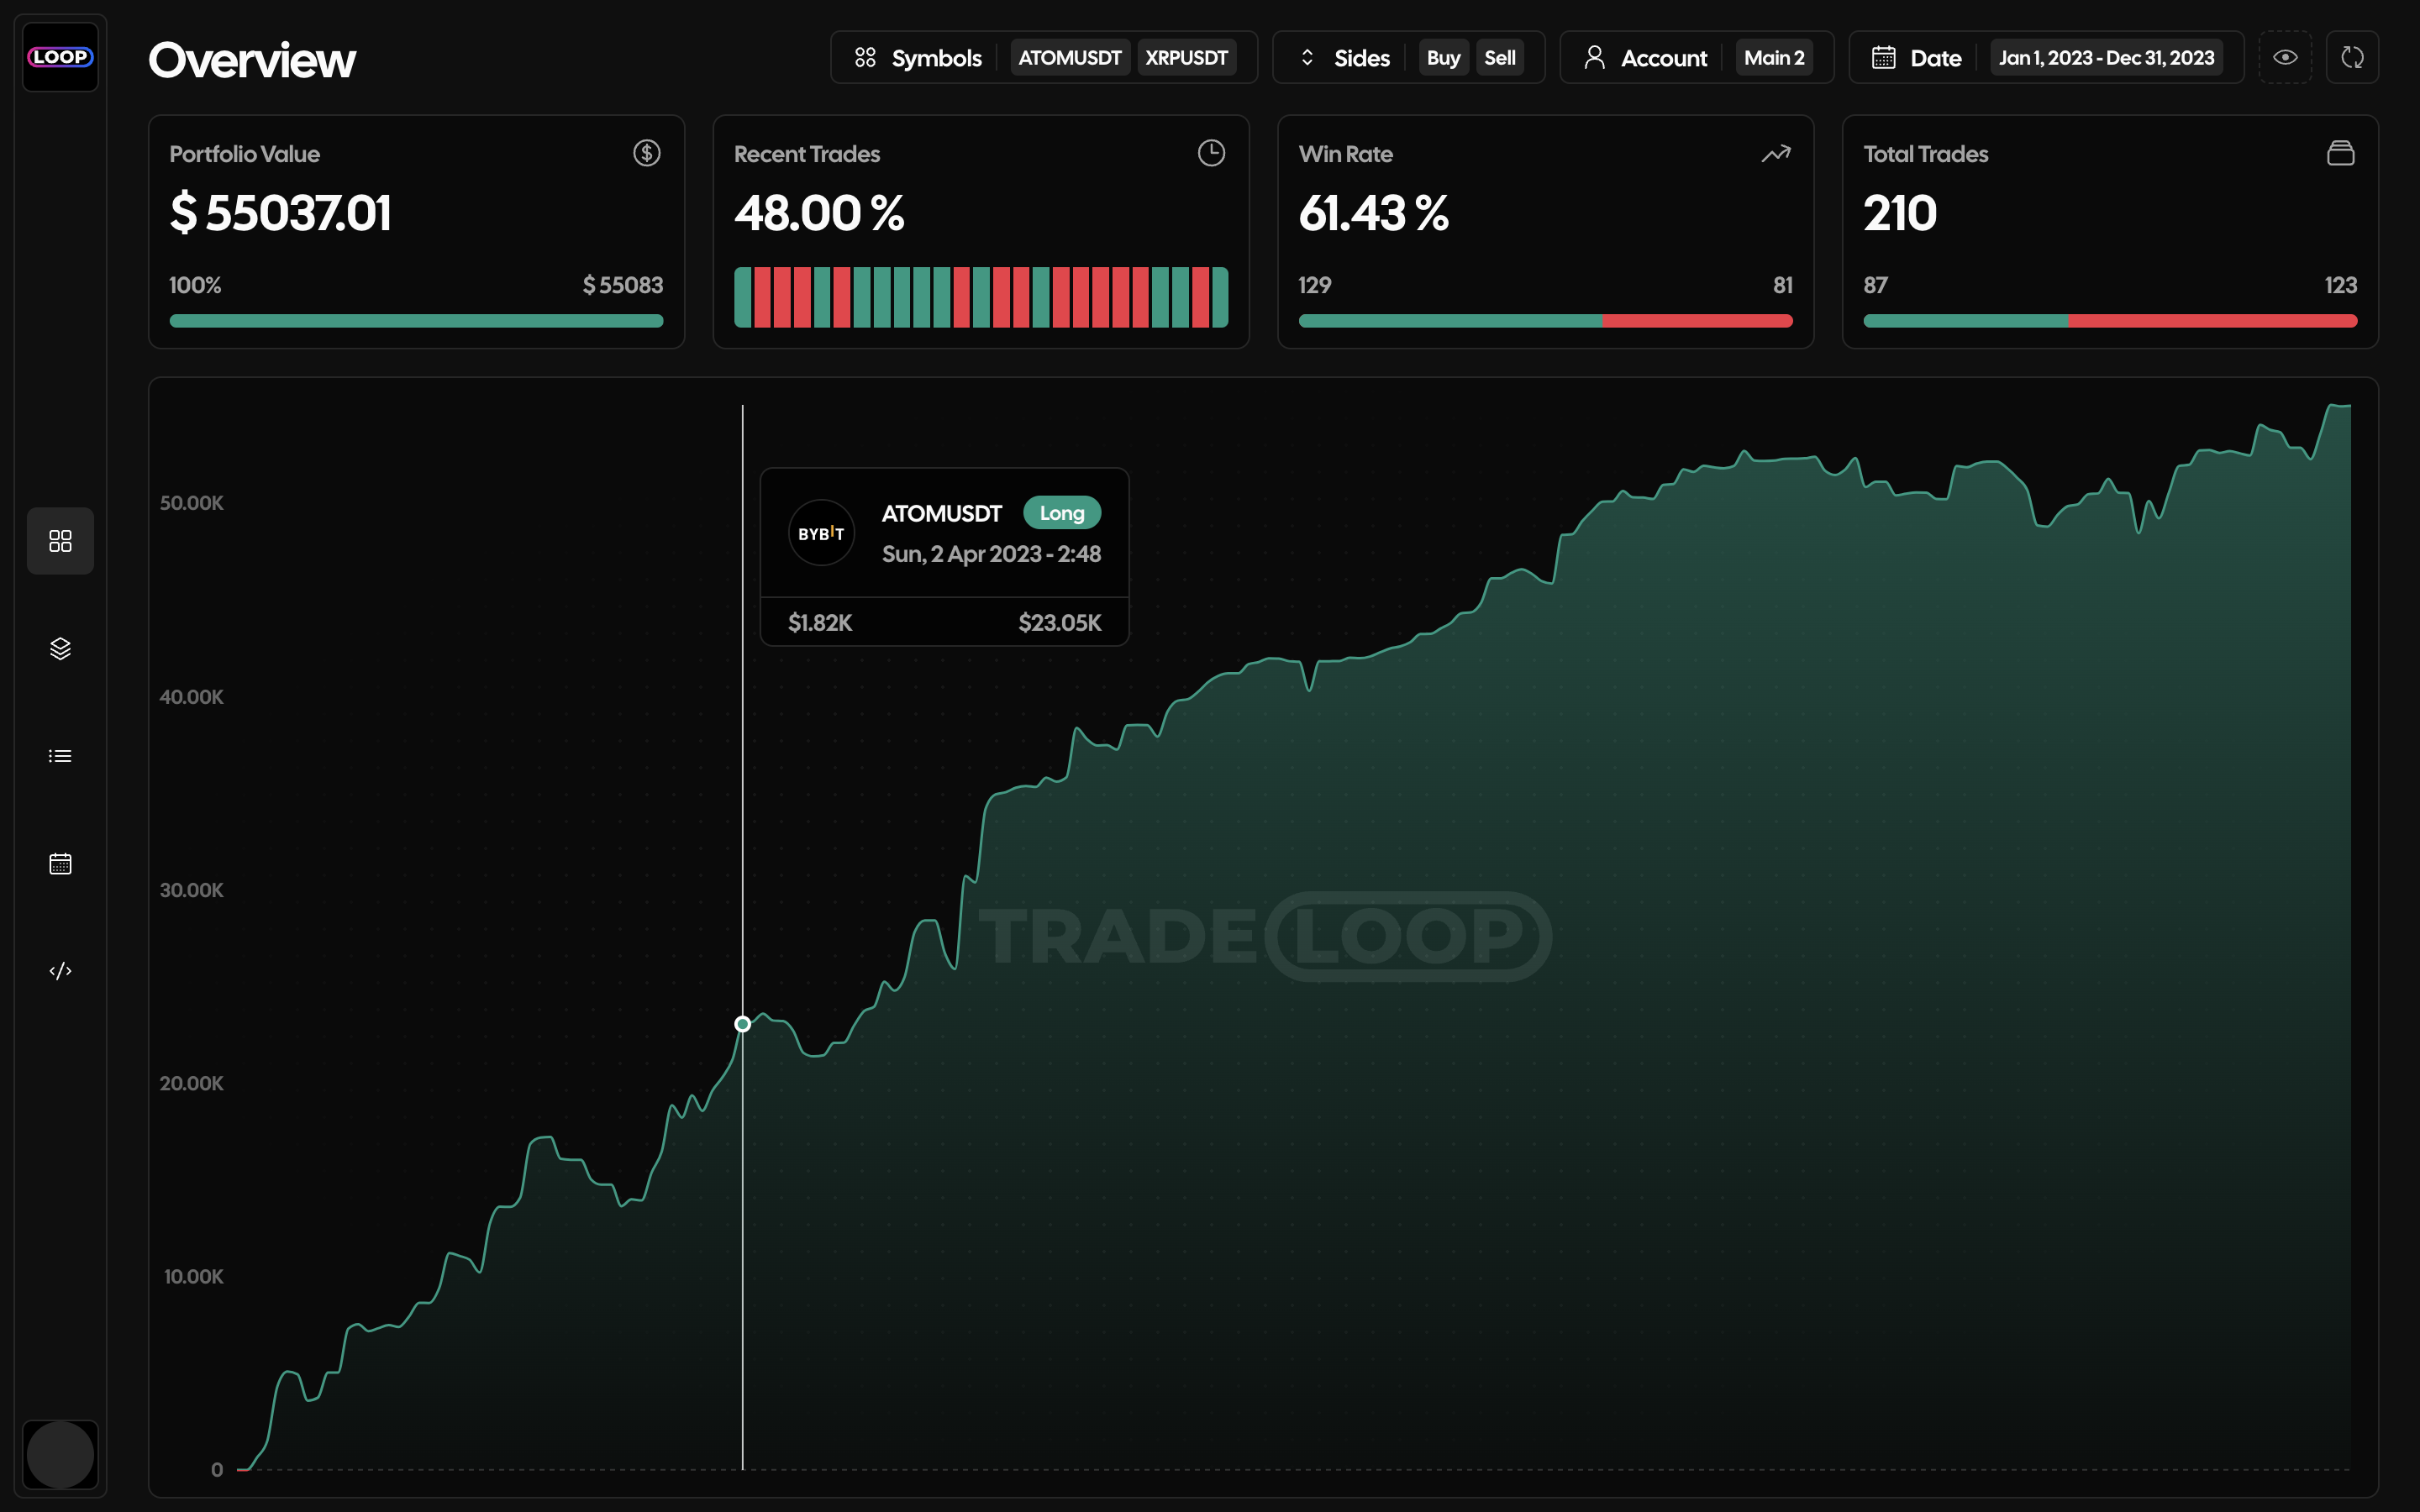Open the Account selector dropdown

click(x=1646, y=58)
